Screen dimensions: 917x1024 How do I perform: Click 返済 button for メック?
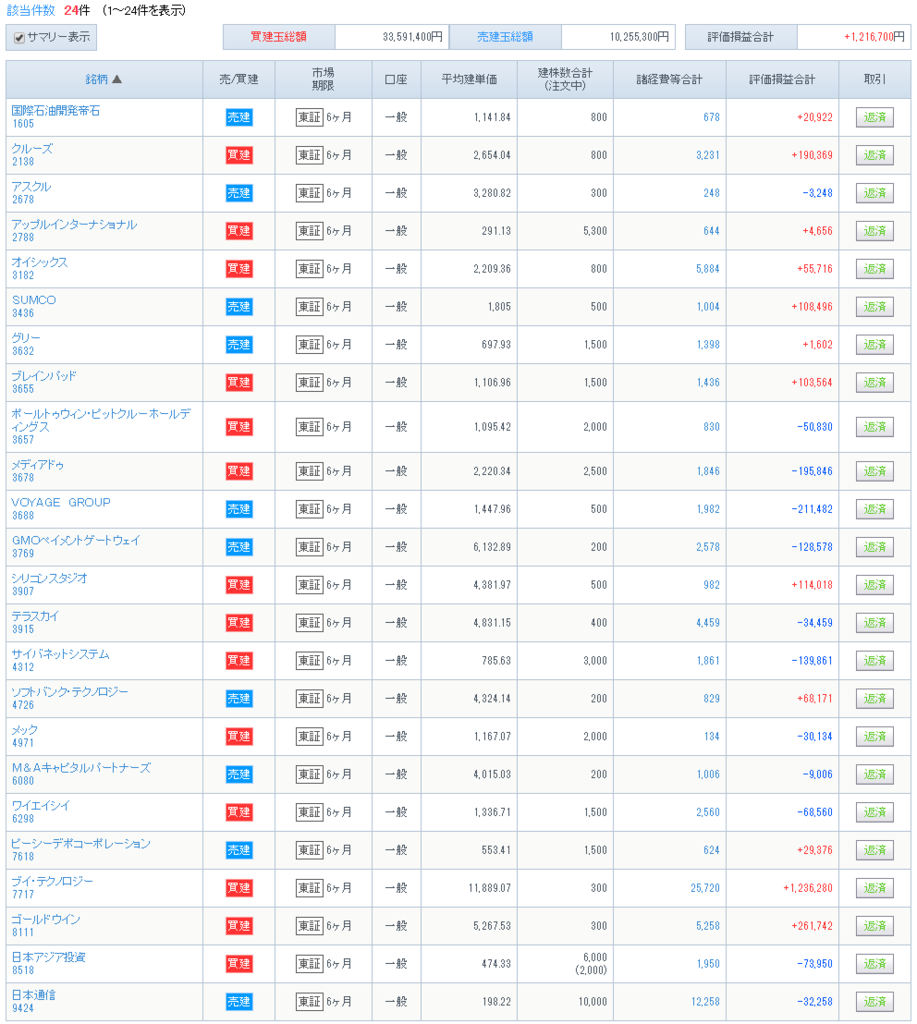pos(875,737)
